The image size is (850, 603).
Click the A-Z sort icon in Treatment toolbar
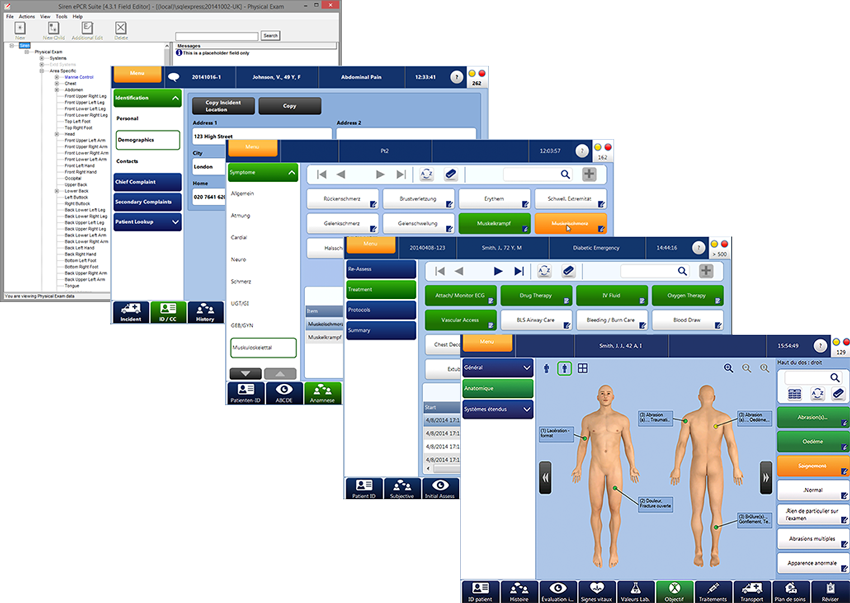point(544,271)
